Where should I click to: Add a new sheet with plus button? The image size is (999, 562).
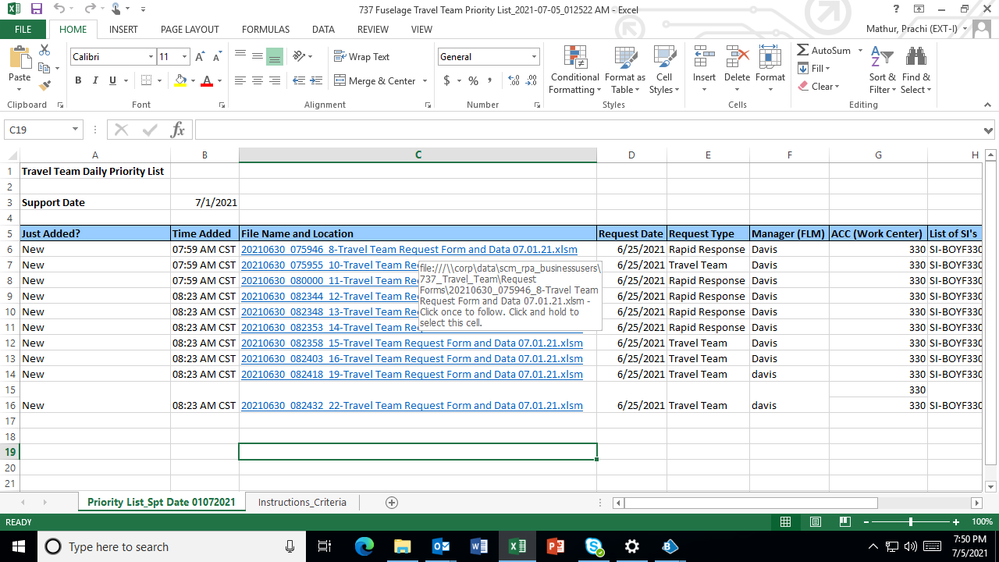coord(392,502)
